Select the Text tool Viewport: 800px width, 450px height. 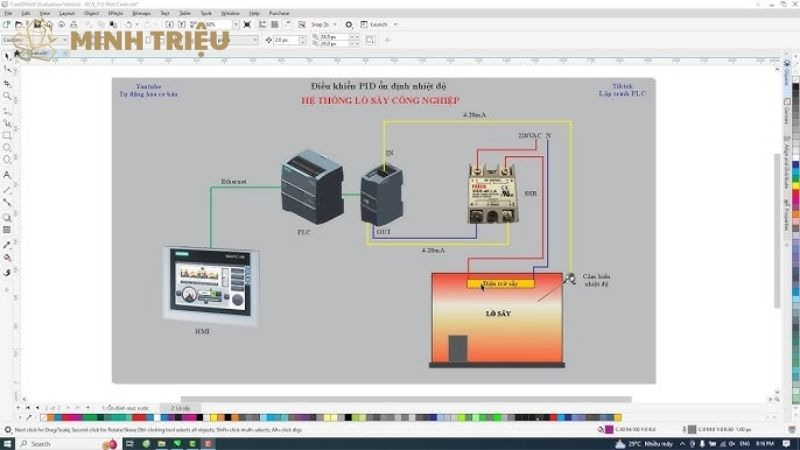(x=7, y=174)
